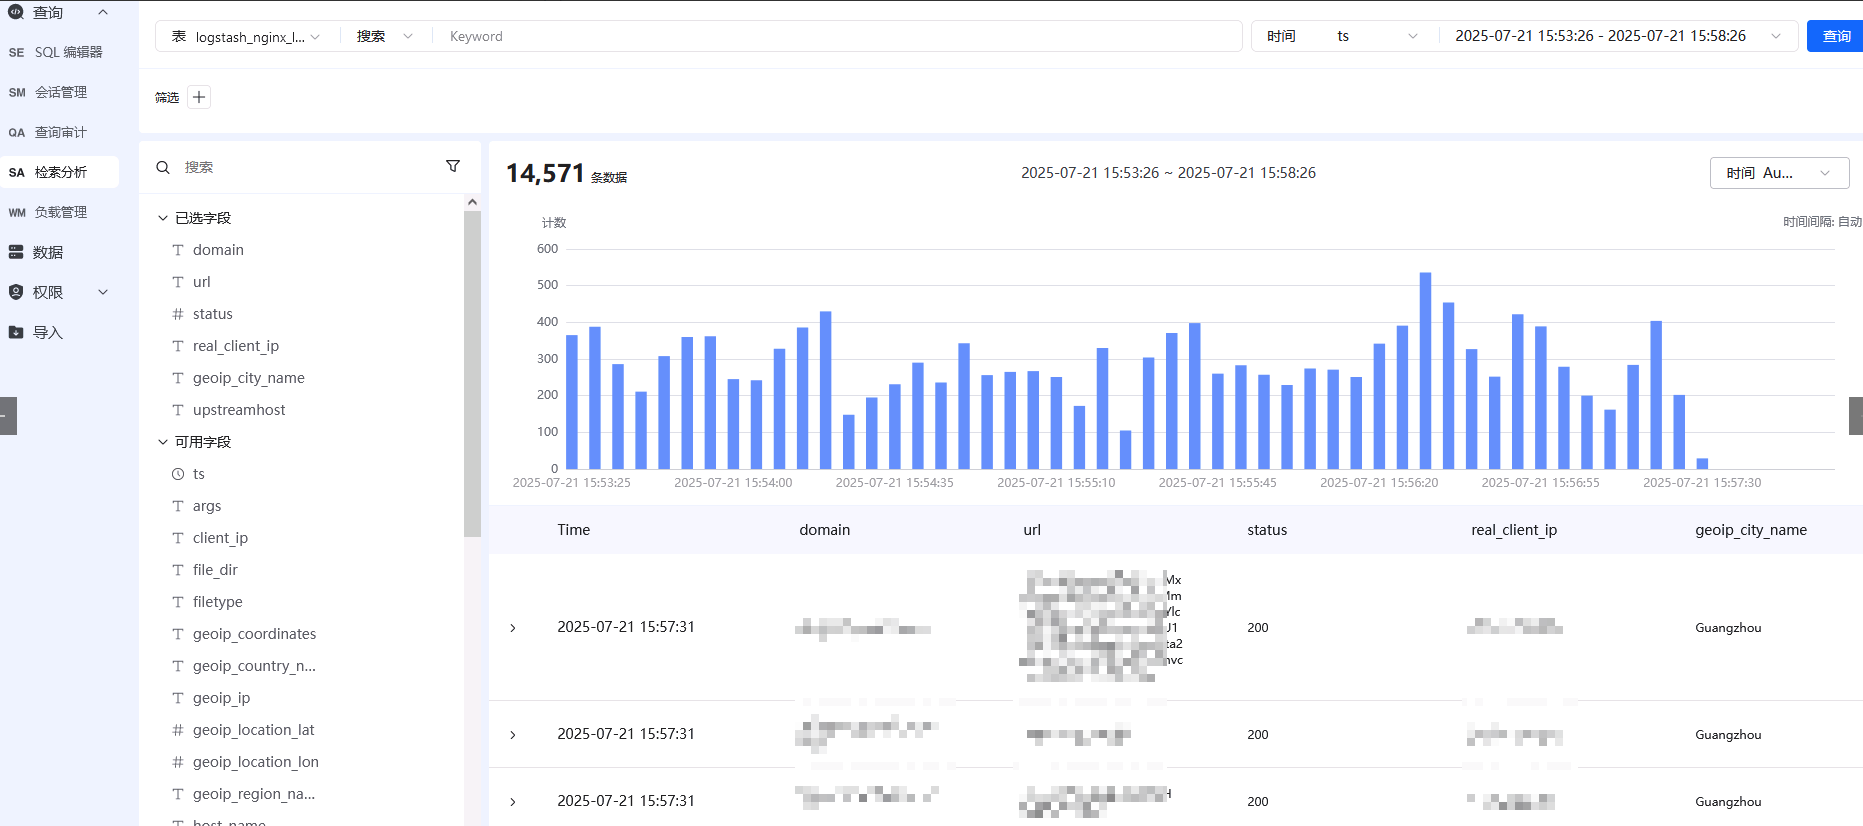This screenshot has width=1863, height=826.
Task: Click the search magnifier icon in field panel
Action: pyautogui.click(x=163, y=167)
